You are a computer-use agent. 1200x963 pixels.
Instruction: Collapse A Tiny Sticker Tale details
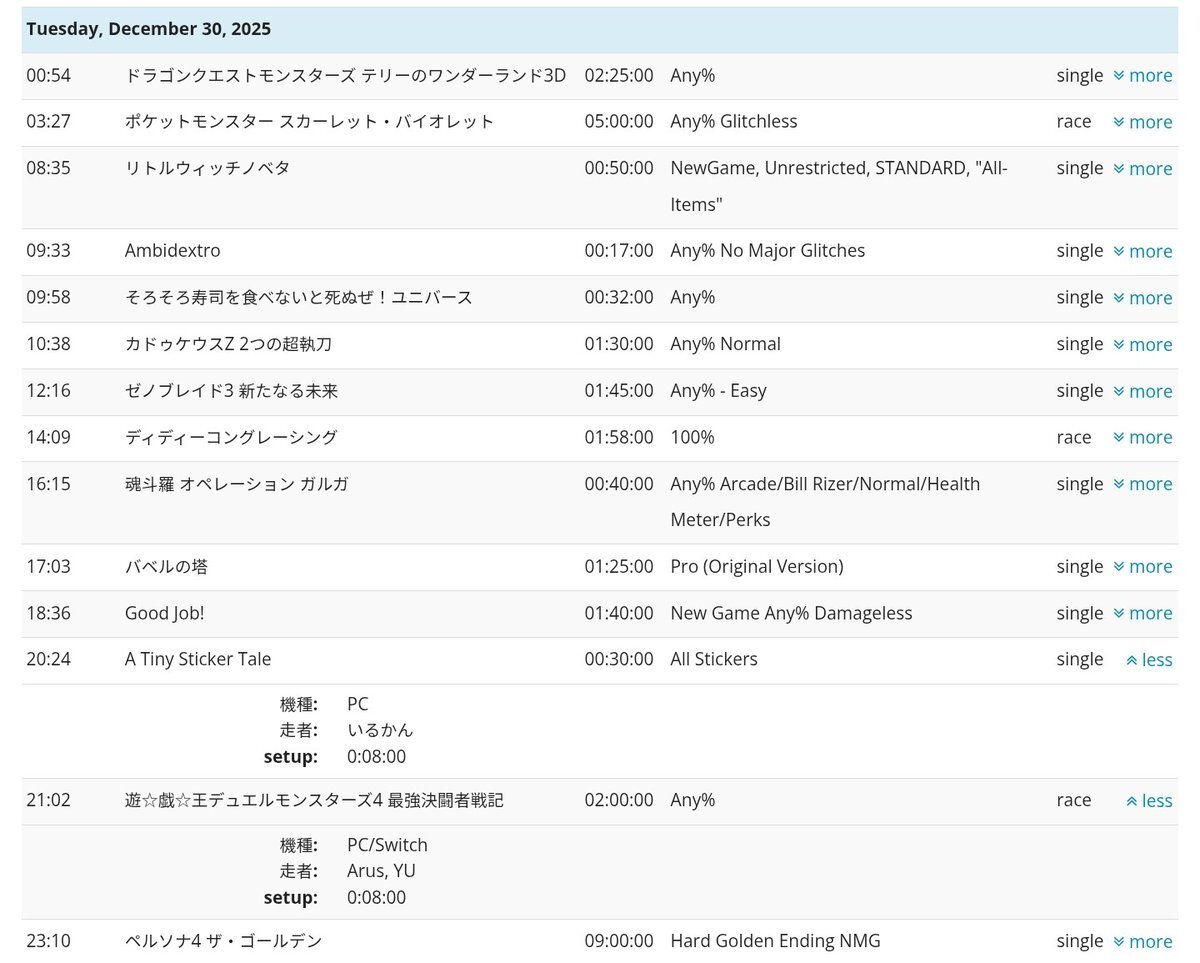[1148, 660]
